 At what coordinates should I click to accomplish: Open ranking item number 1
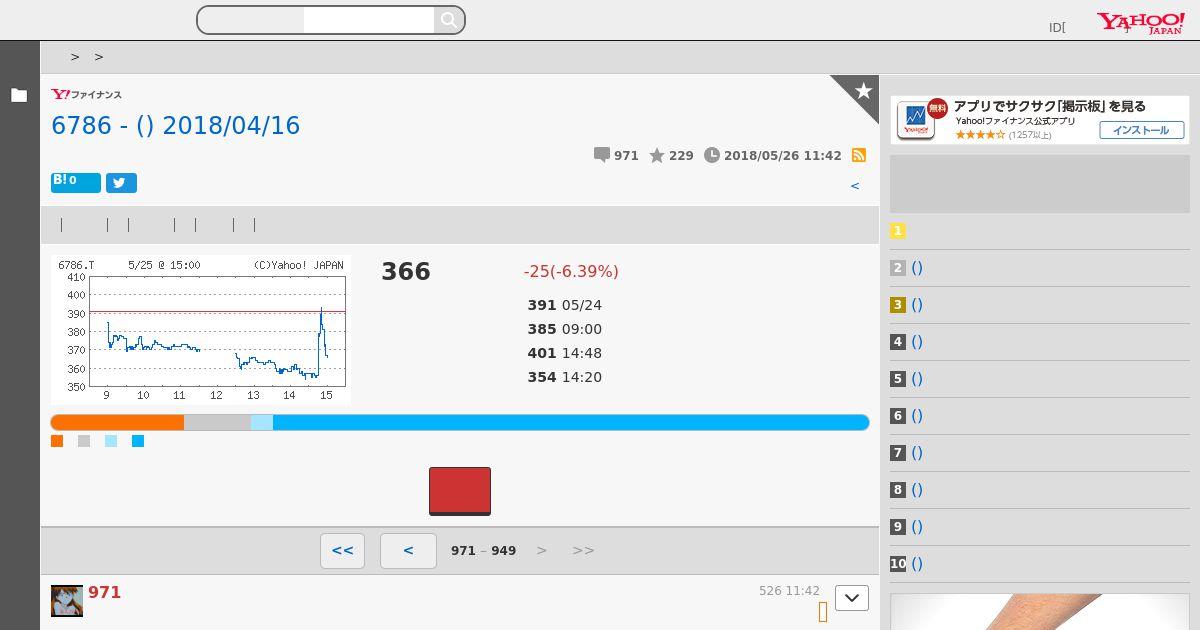point(898,231)
